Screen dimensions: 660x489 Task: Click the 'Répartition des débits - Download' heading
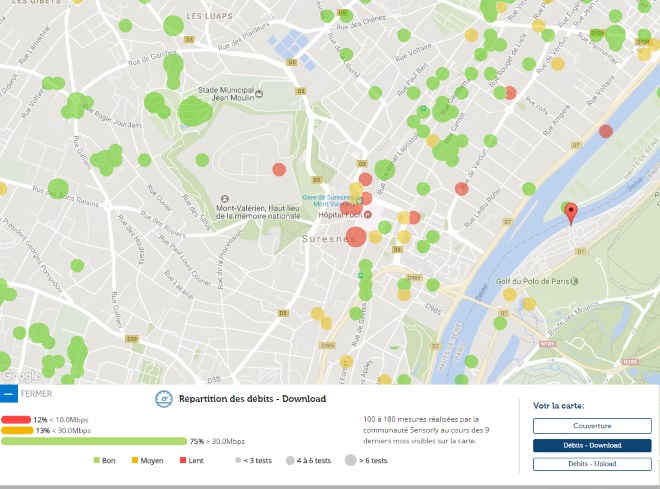[253, 399]
